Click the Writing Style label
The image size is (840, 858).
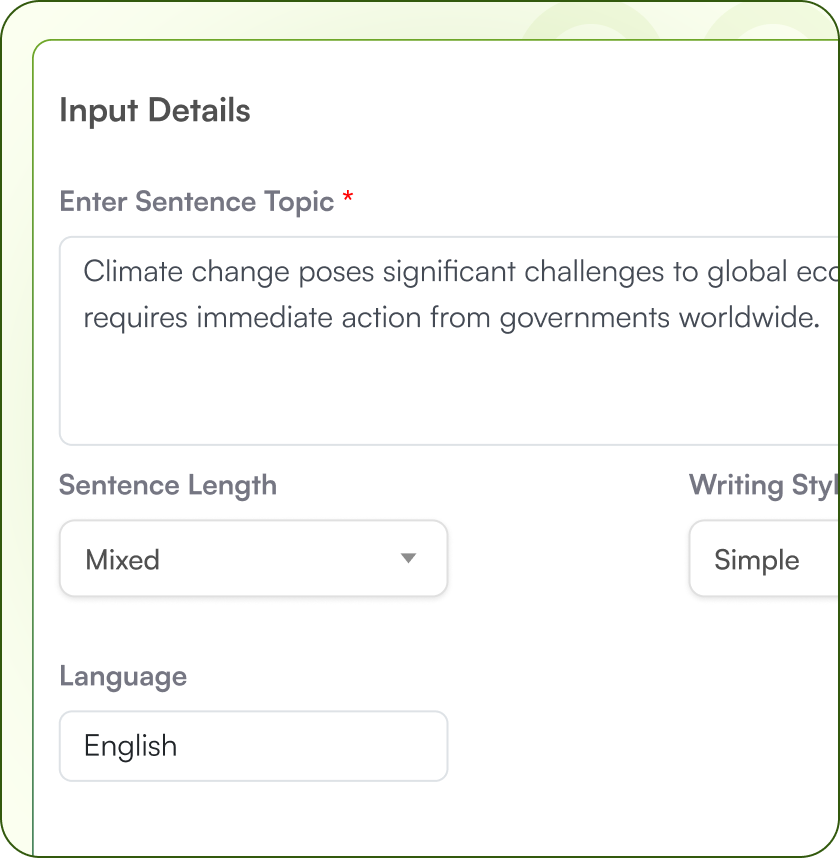pyautogui.click(x=763, y=486)
